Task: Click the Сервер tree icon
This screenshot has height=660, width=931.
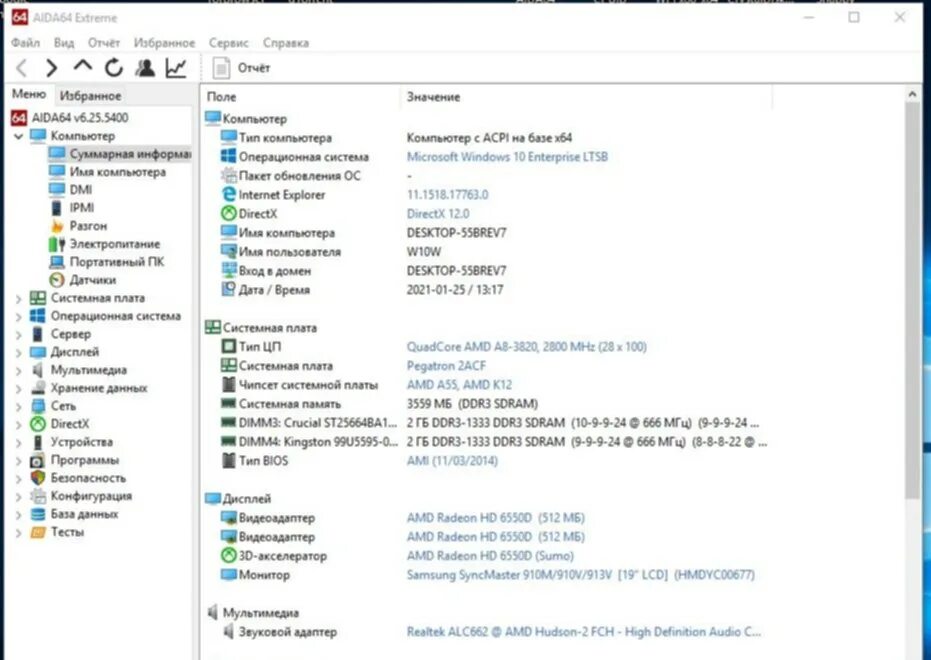Action: click(x=38, y=334)
